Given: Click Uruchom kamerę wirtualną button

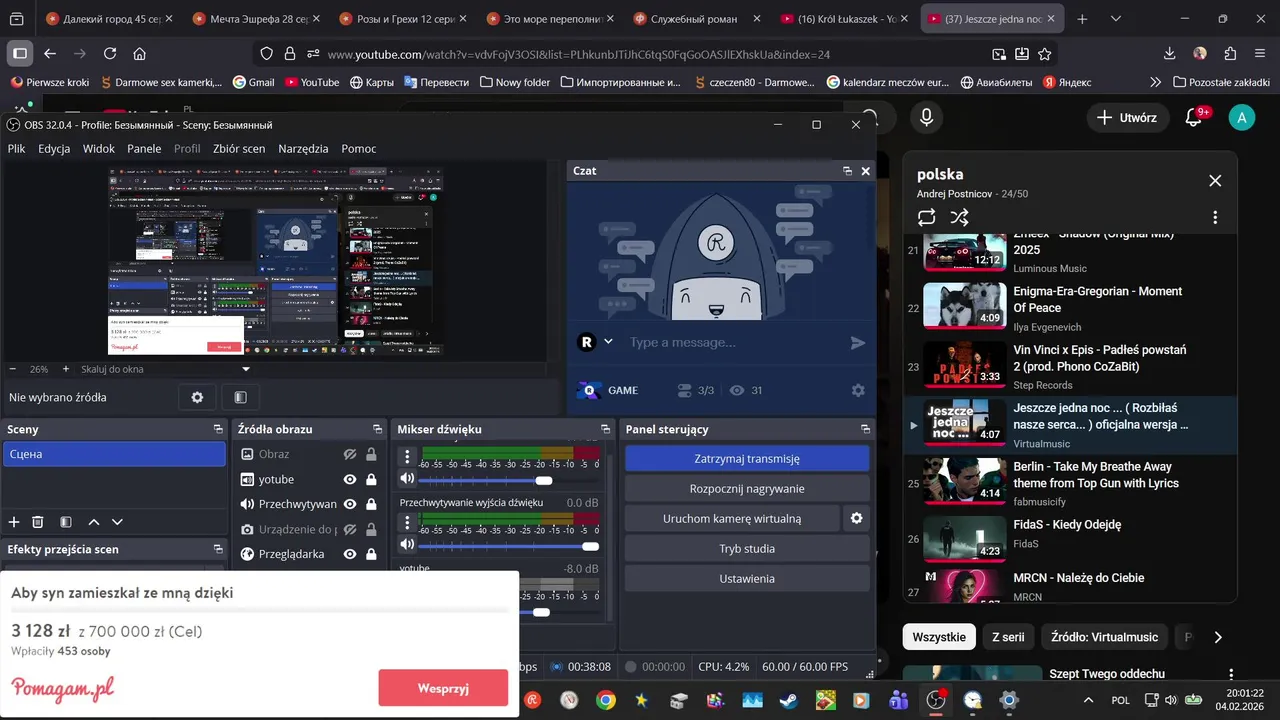Looking at the screenshot, I should click(x=732, y=518).
